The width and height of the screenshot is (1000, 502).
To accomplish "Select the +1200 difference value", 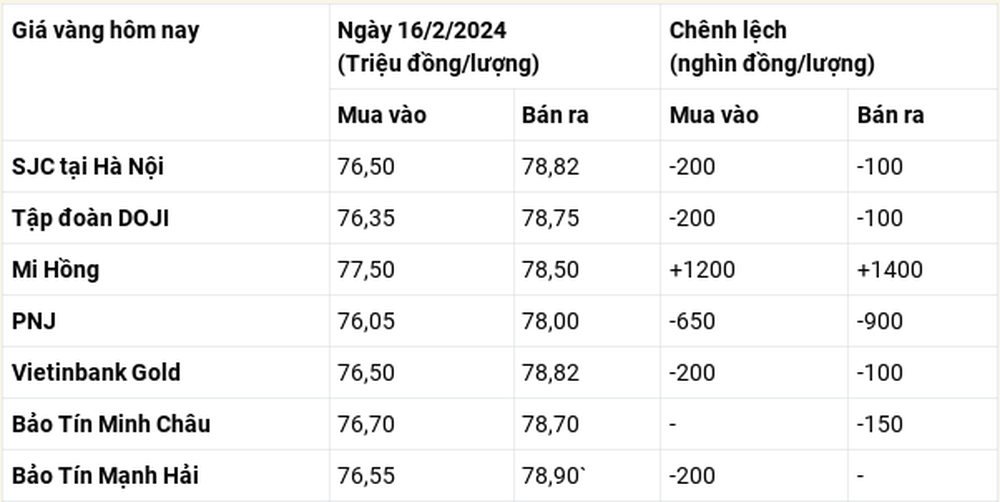I will pos(702,270).
